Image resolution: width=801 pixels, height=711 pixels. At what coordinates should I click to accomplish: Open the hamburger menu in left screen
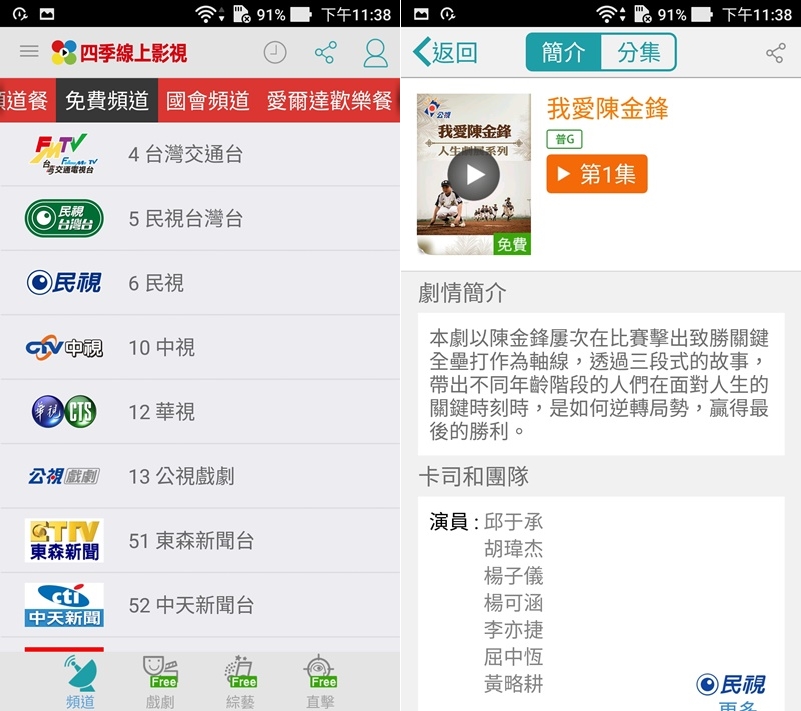(x=29, y=51)
